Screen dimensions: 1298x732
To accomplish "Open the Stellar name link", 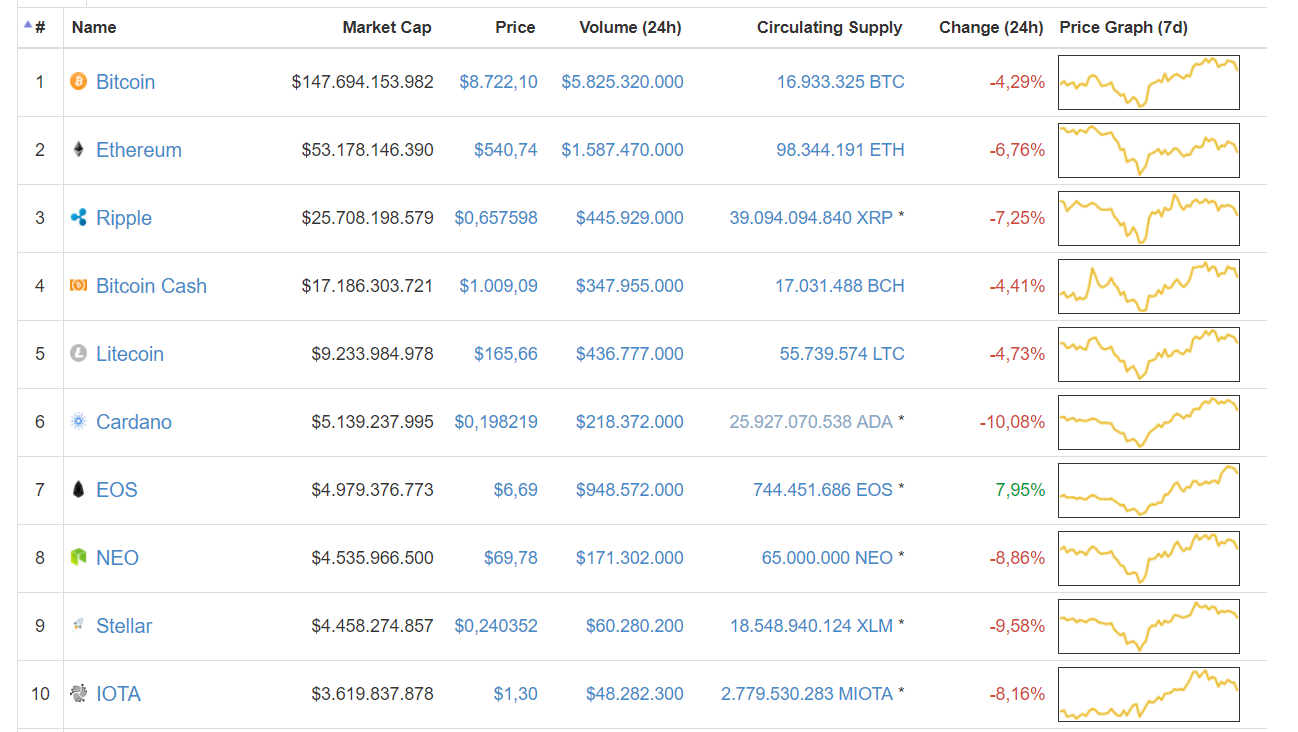I will [124, 626].
